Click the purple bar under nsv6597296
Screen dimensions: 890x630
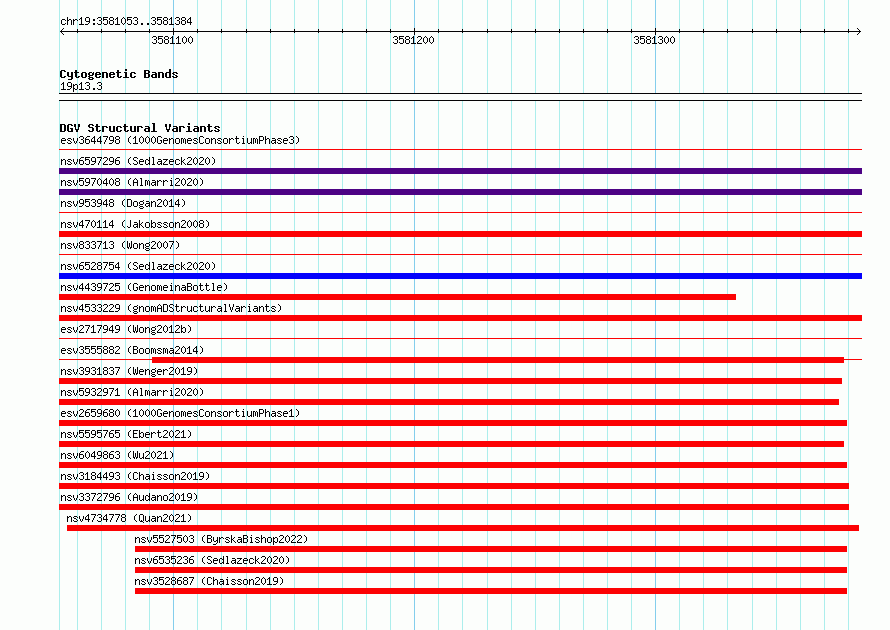[460, 171]
